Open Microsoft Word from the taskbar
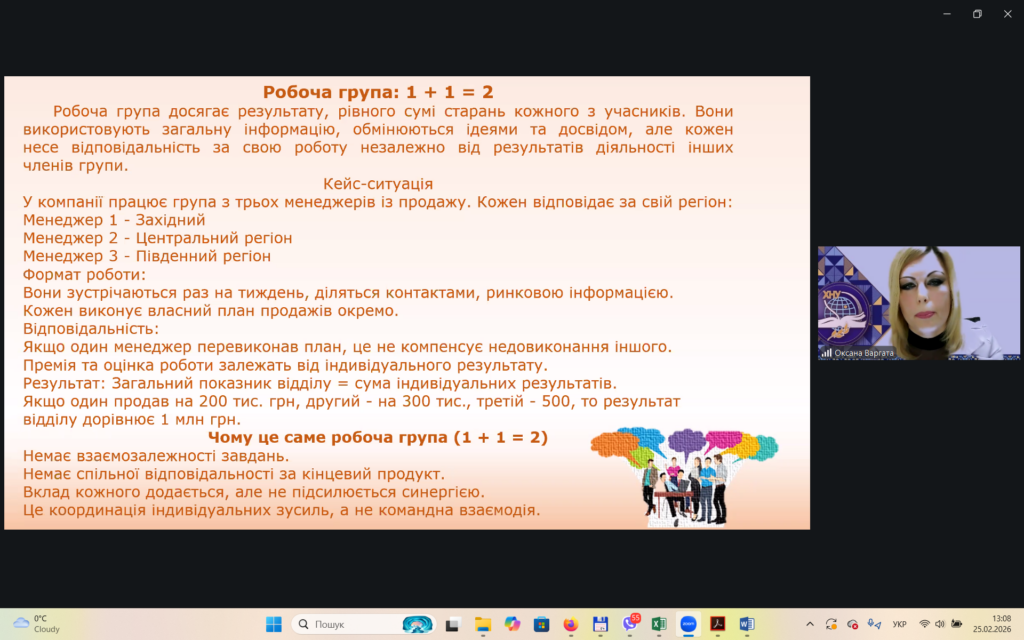 pos(746,624)
